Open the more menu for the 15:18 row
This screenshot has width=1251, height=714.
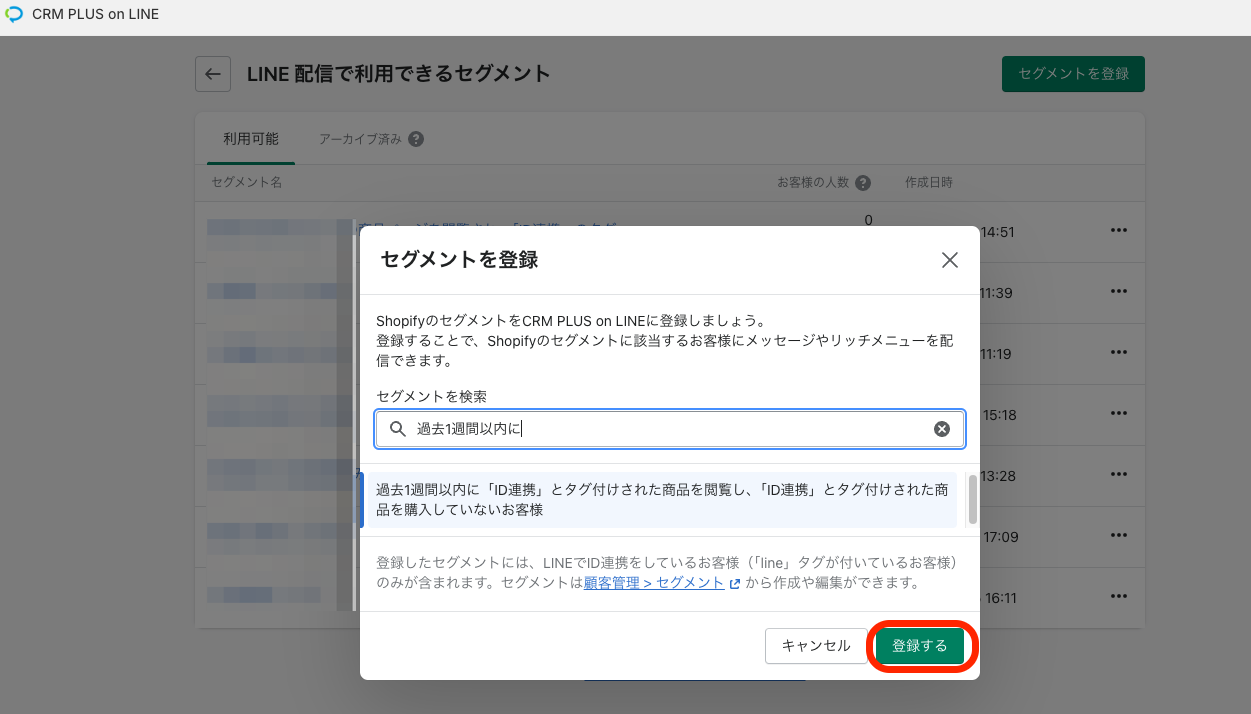[1119, 415]
